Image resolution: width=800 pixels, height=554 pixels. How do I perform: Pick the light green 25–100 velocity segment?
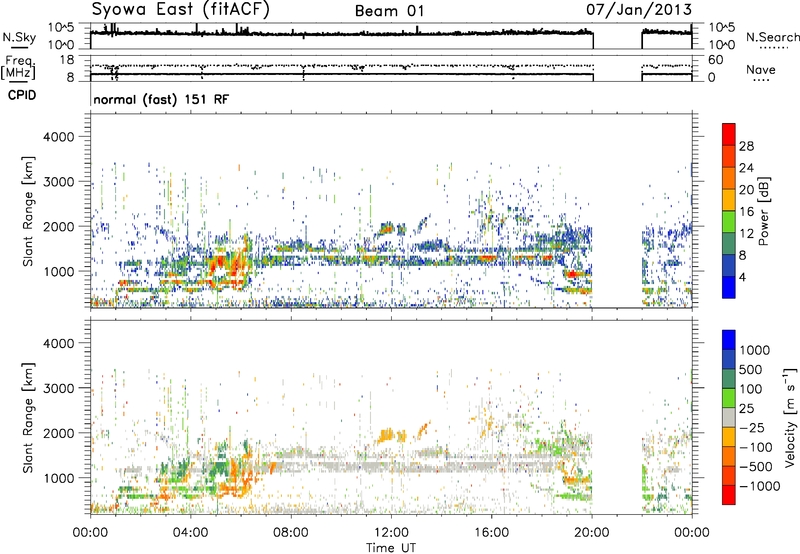pyautogui.click(x=729, y=398)
